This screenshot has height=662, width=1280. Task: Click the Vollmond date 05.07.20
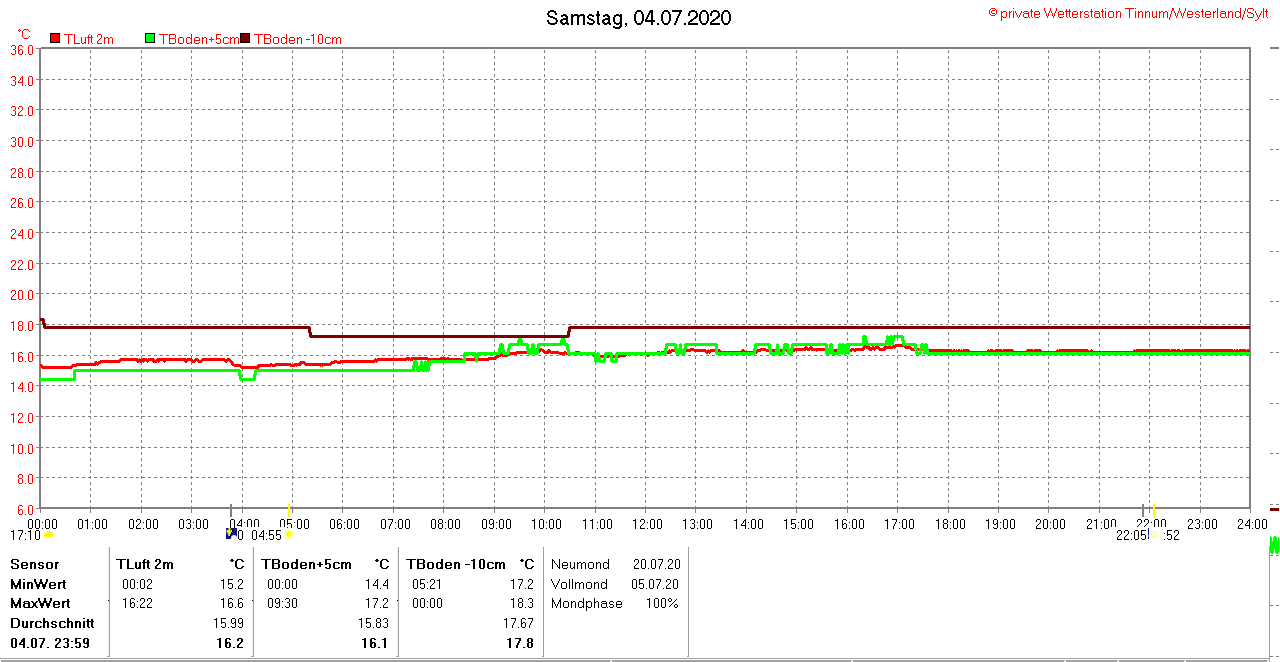(655, 584)
